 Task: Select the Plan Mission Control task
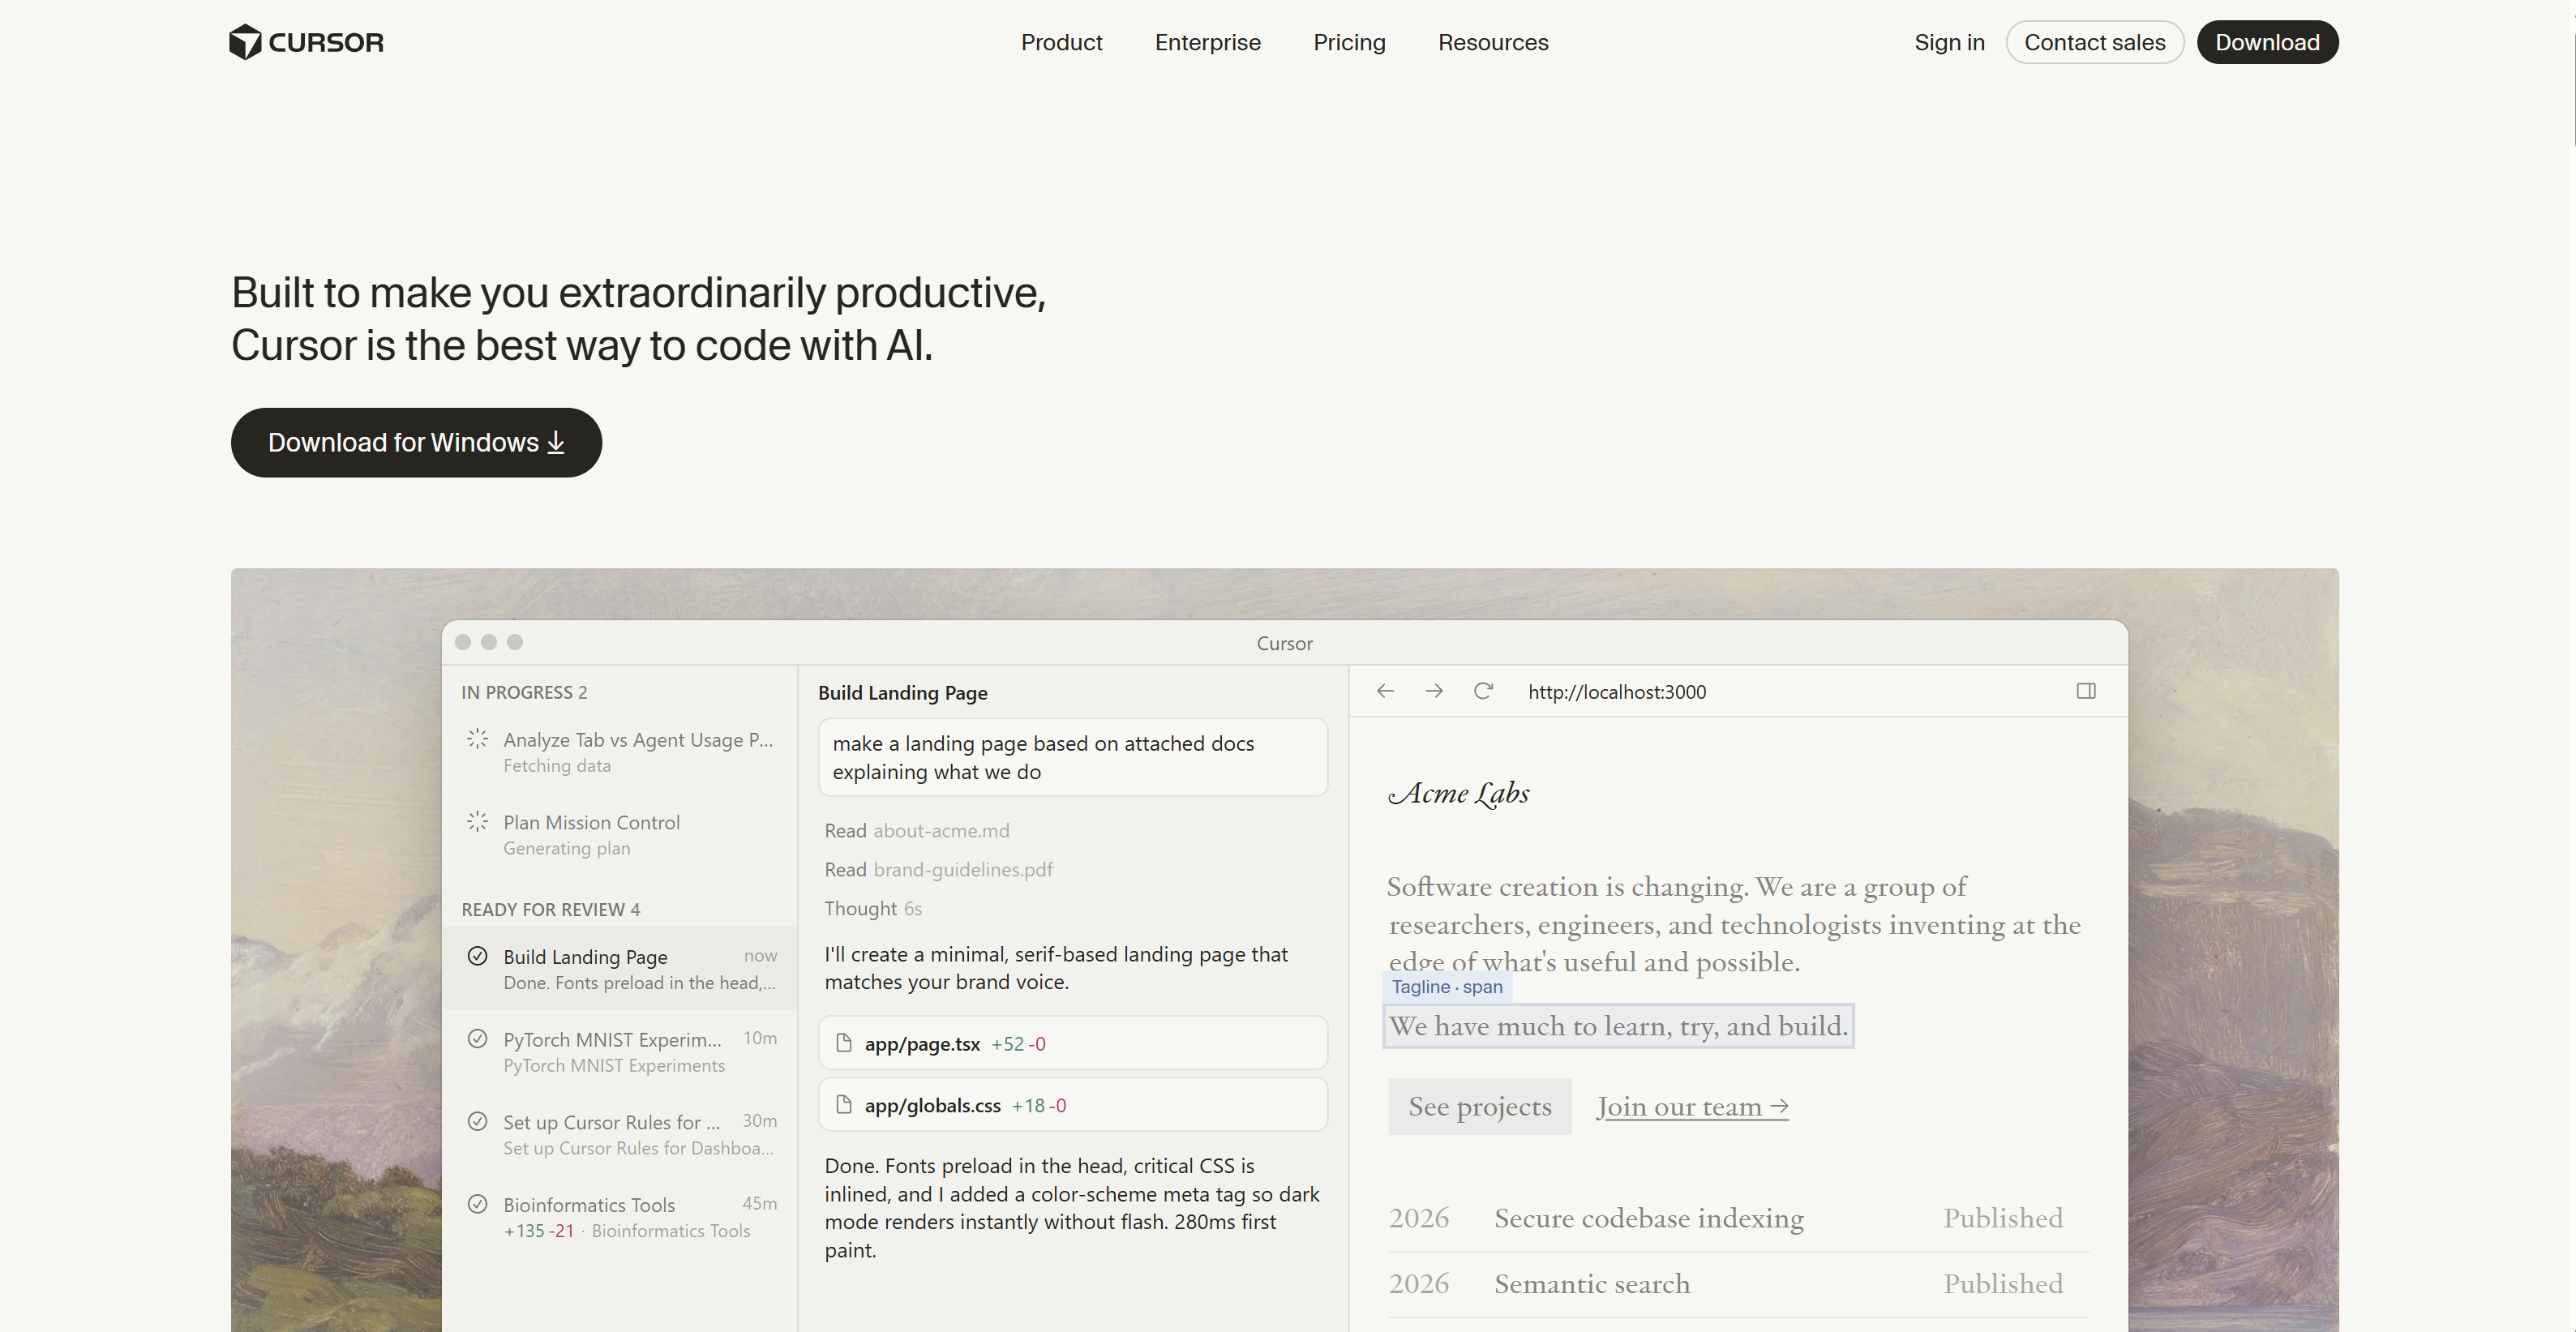click(620, 834)
